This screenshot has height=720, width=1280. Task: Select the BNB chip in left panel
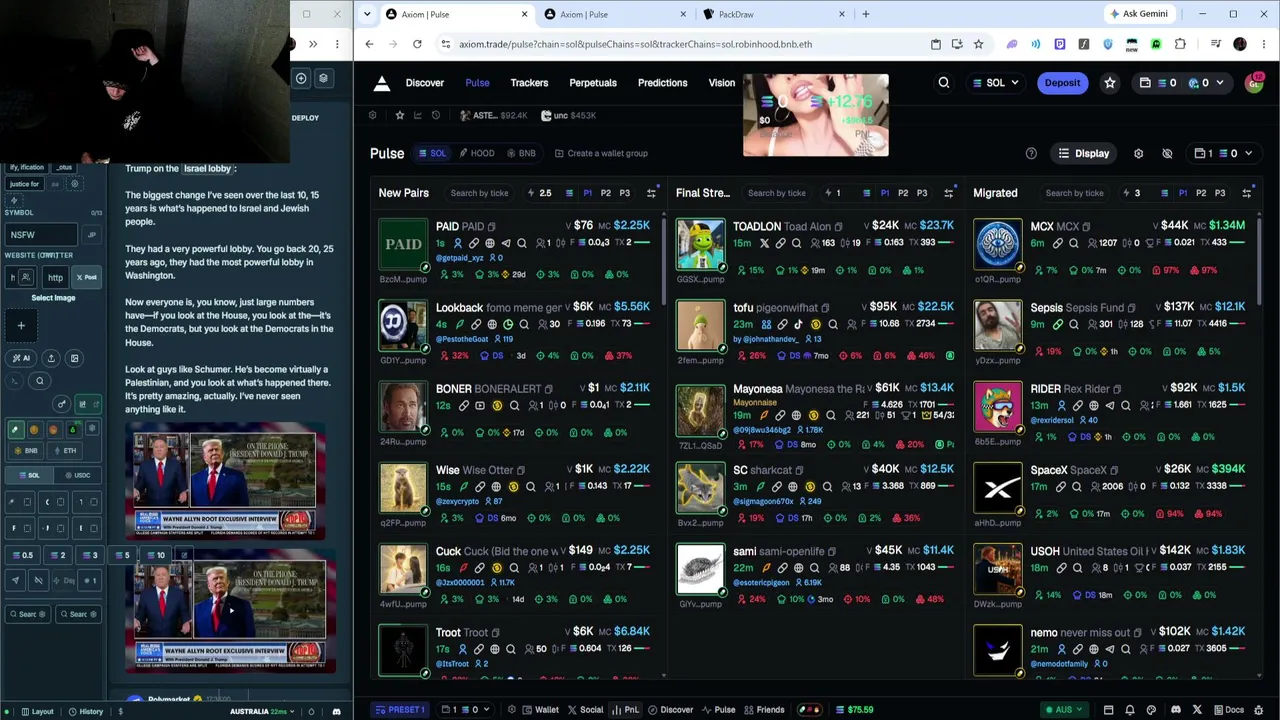pos(25,451)
